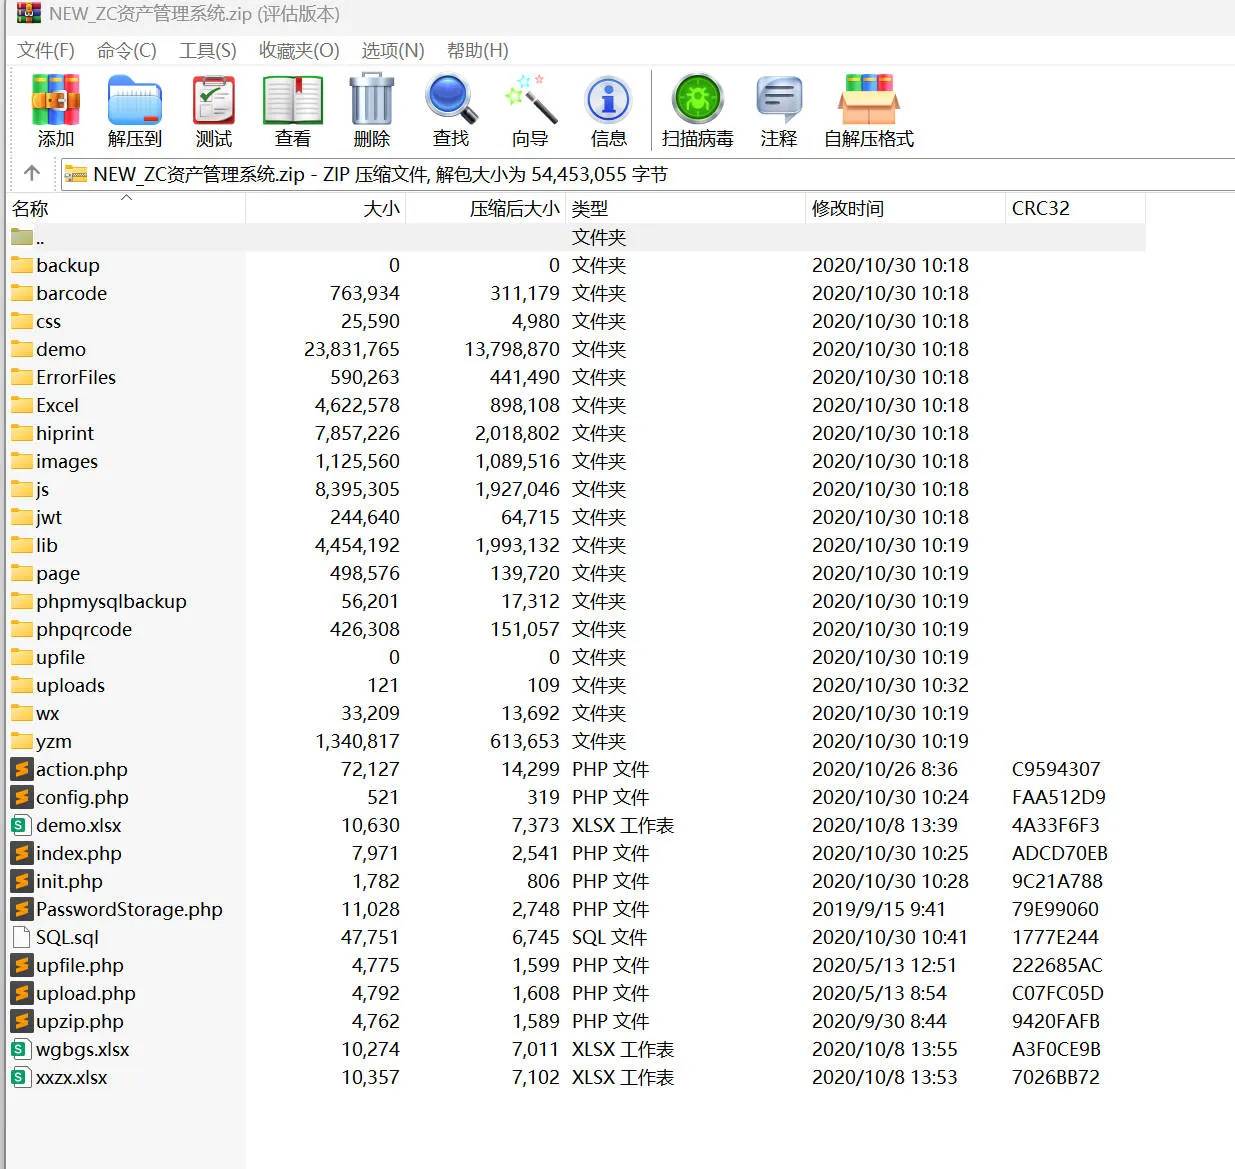
Task: Select the parent folder '..' icon
Action: pyautogui.click(x=21, y=237)
